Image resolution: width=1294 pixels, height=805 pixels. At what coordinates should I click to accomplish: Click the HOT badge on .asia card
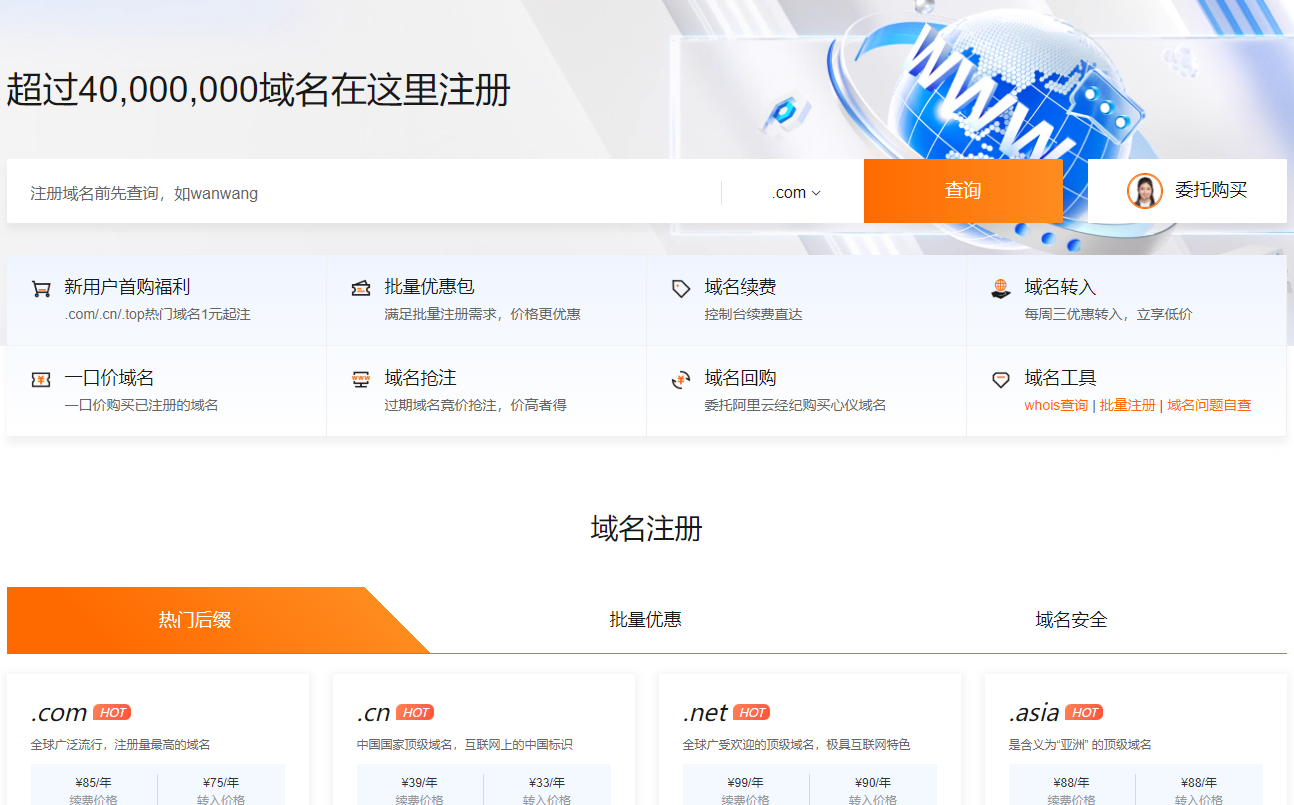coord(1084,713)
